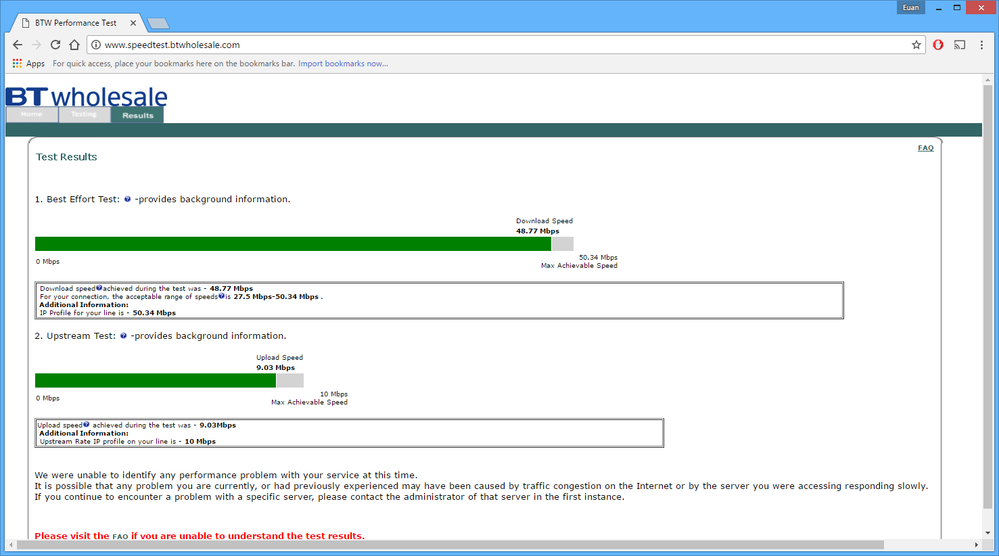Switch to the Home tab
The width and height of the screenshot is (999, 556).
pos(32,115)
